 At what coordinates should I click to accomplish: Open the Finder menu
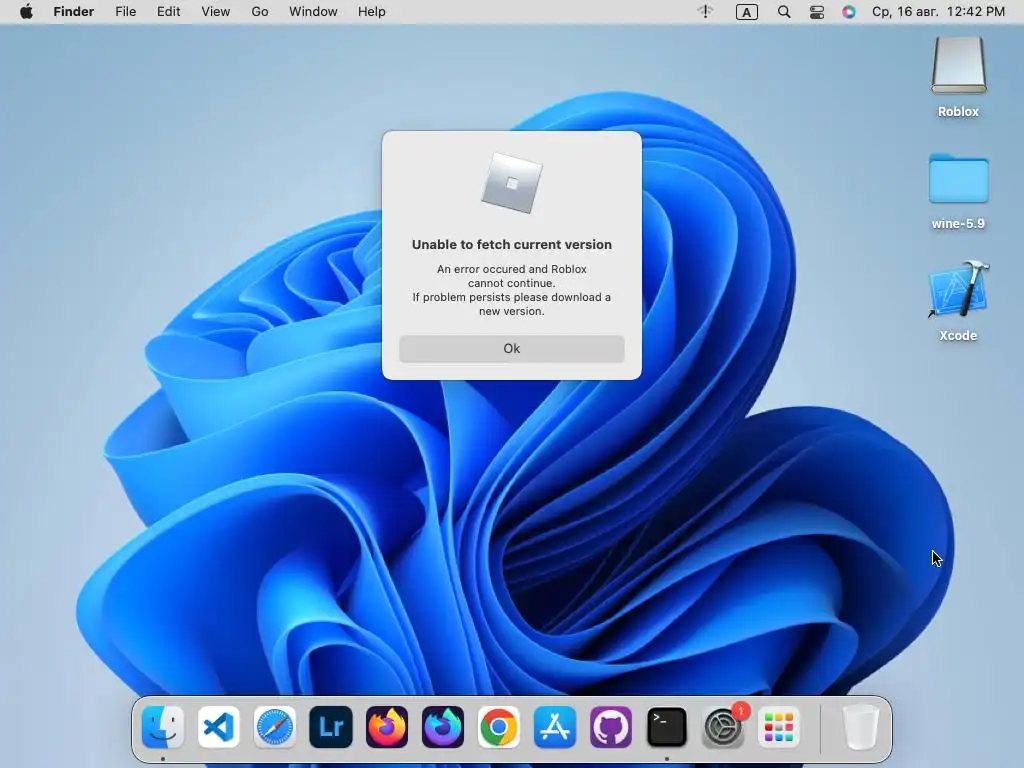[74, 12]
